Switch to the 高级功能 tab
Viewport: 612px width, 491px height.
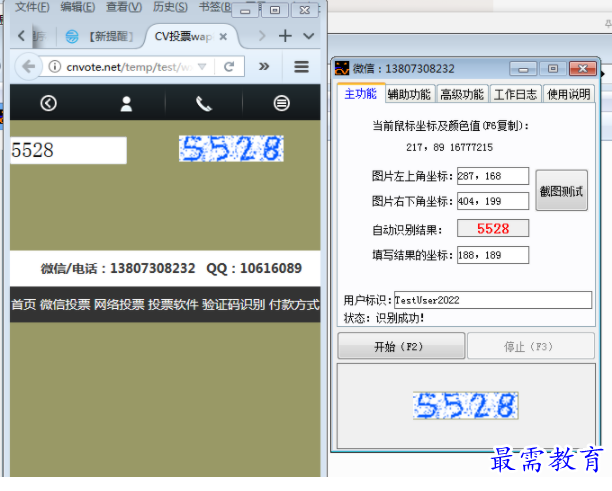462,94
